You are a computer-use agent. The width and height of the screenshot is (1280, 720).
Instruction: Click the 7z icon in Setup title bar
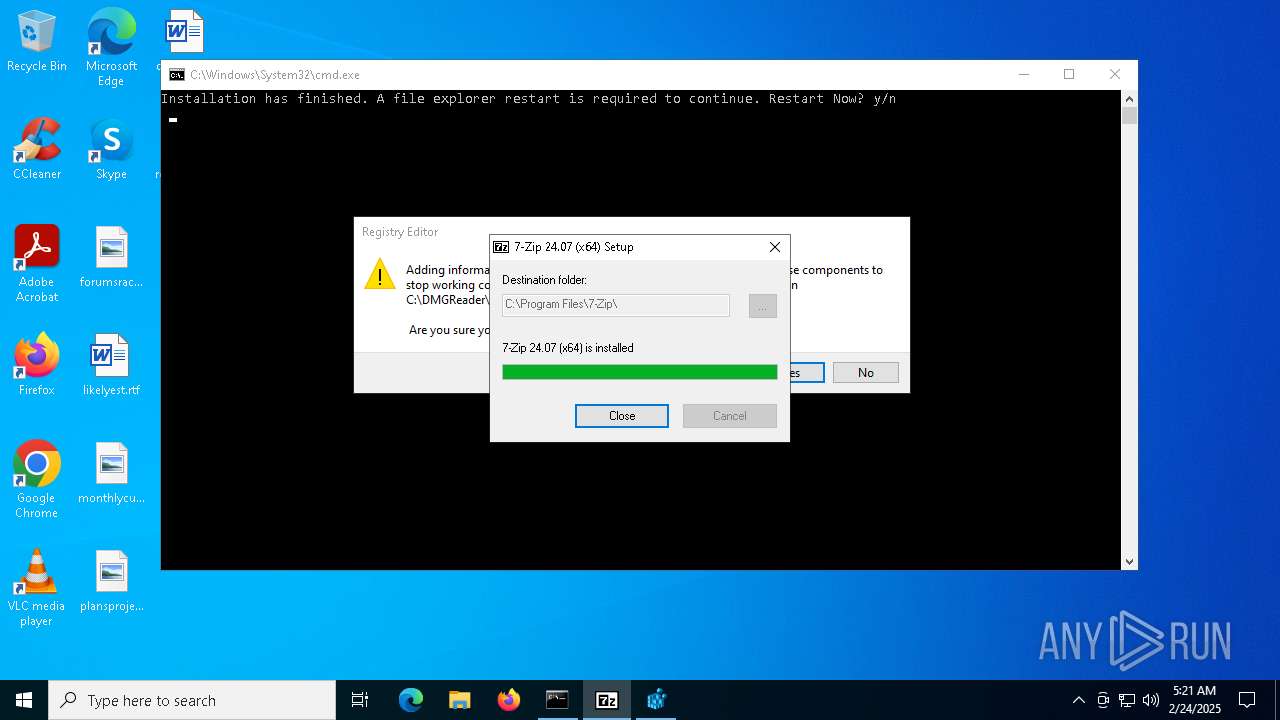(502, 247)
